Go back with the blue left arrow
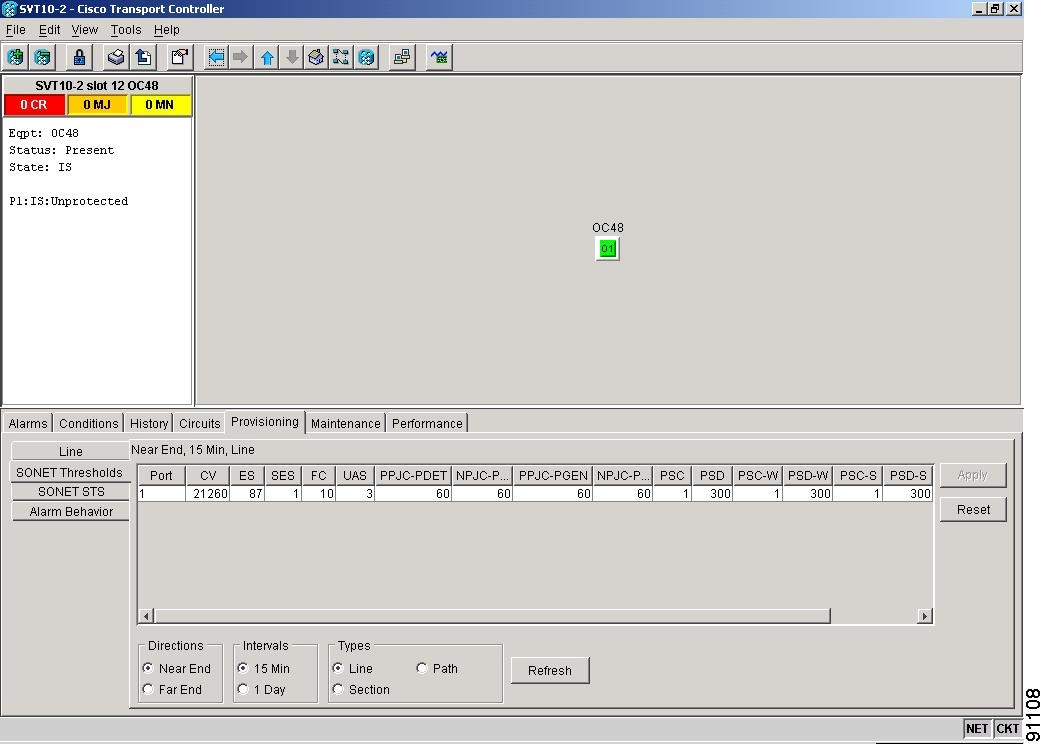 tap(216, 57)
